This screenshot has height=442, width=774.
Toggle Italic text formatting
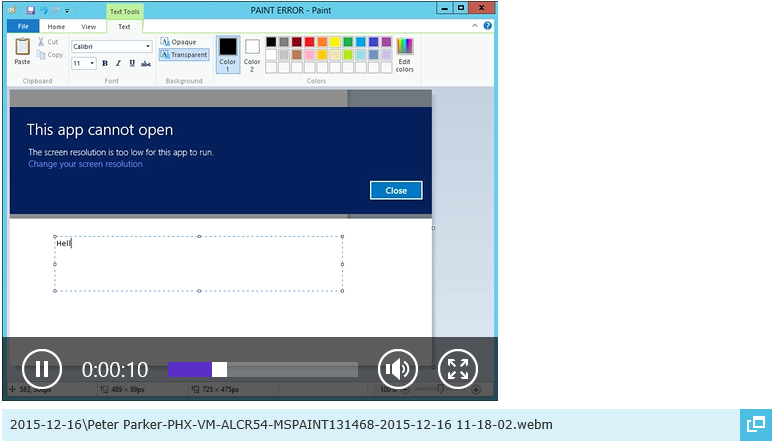[x=118, y=63]
